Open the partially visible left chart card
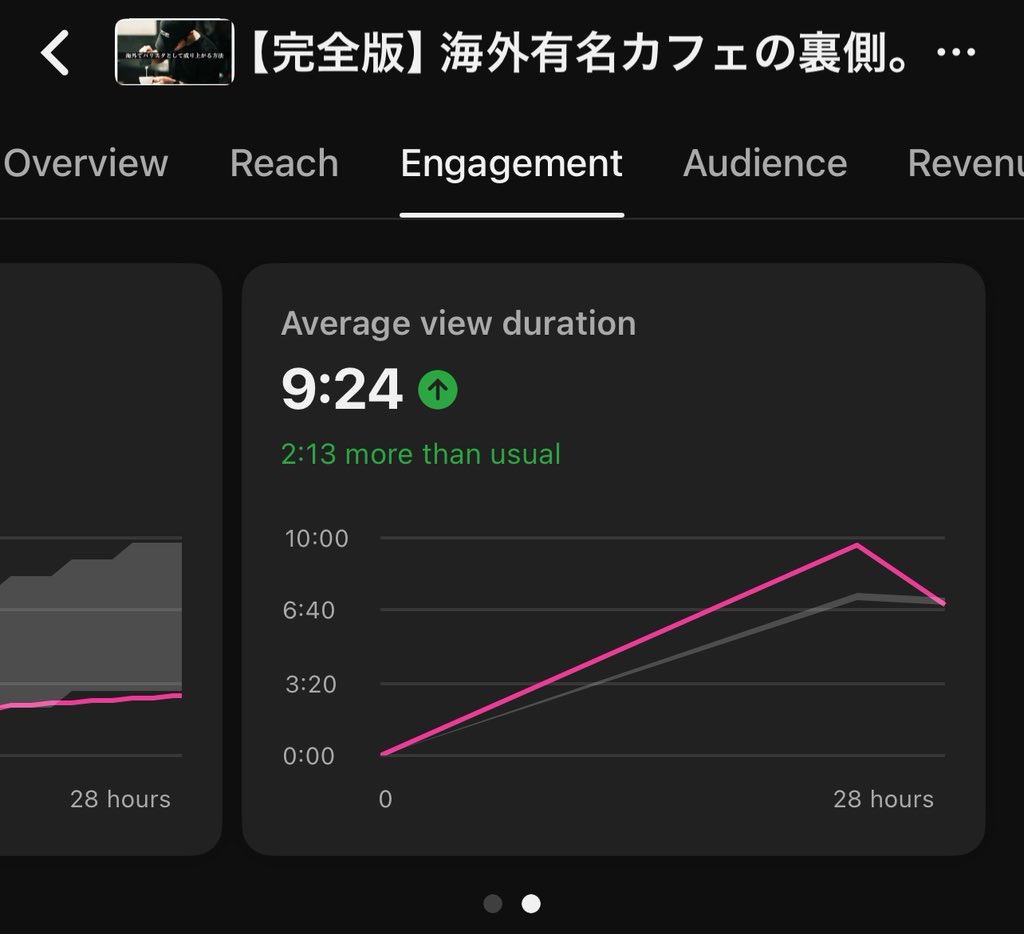 pos(110,559)
